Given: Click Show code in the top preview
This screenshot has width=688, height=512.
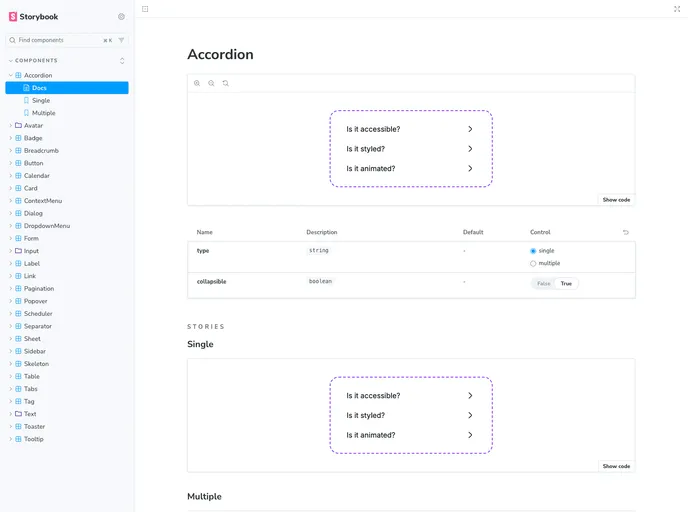Looking at the screenshot, I should click(616, 200).
